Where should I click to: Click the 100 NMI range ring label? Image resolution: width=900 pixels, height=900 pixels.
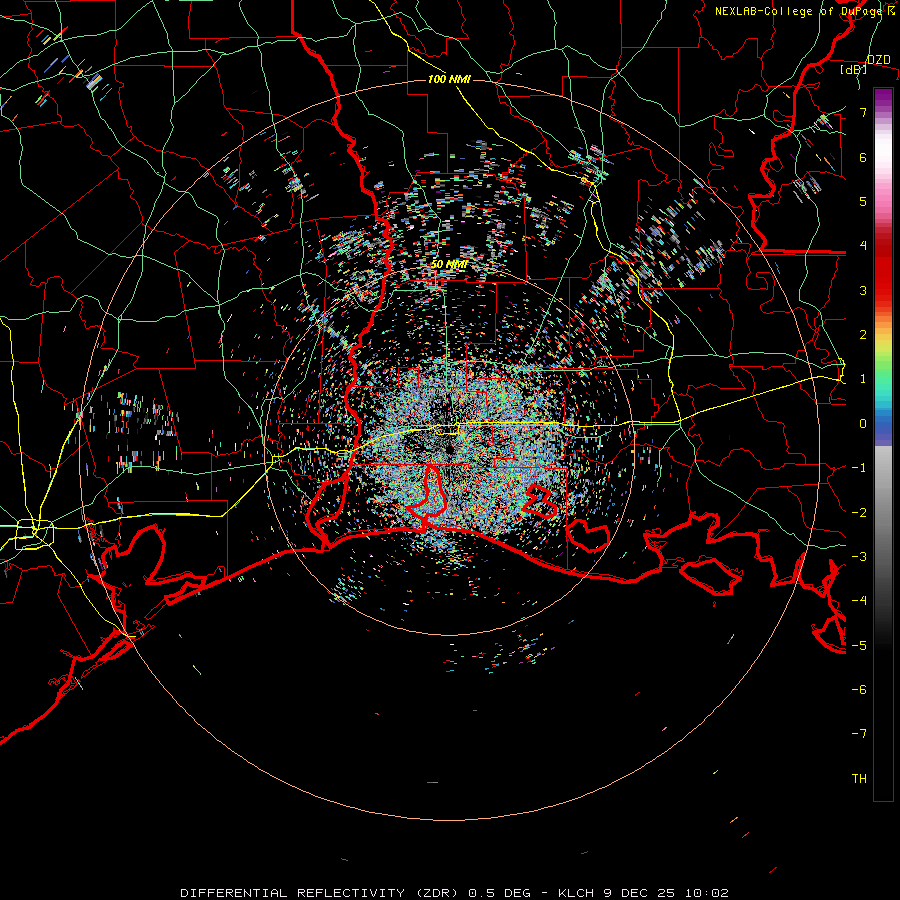(449, 79)
